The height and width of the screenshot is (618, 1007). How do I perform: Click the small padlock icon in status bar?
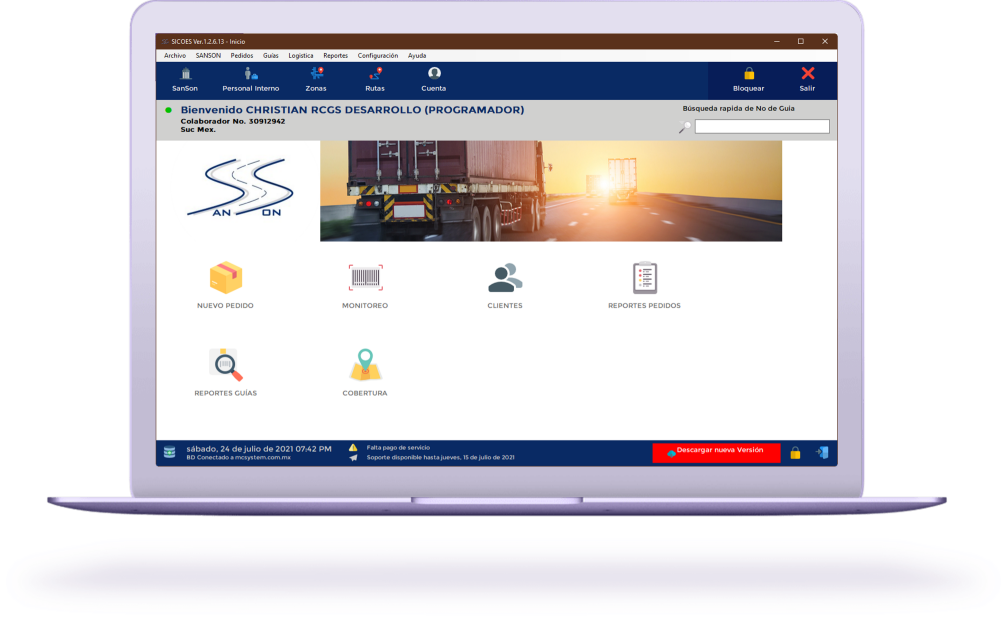(x=795, y=453)
